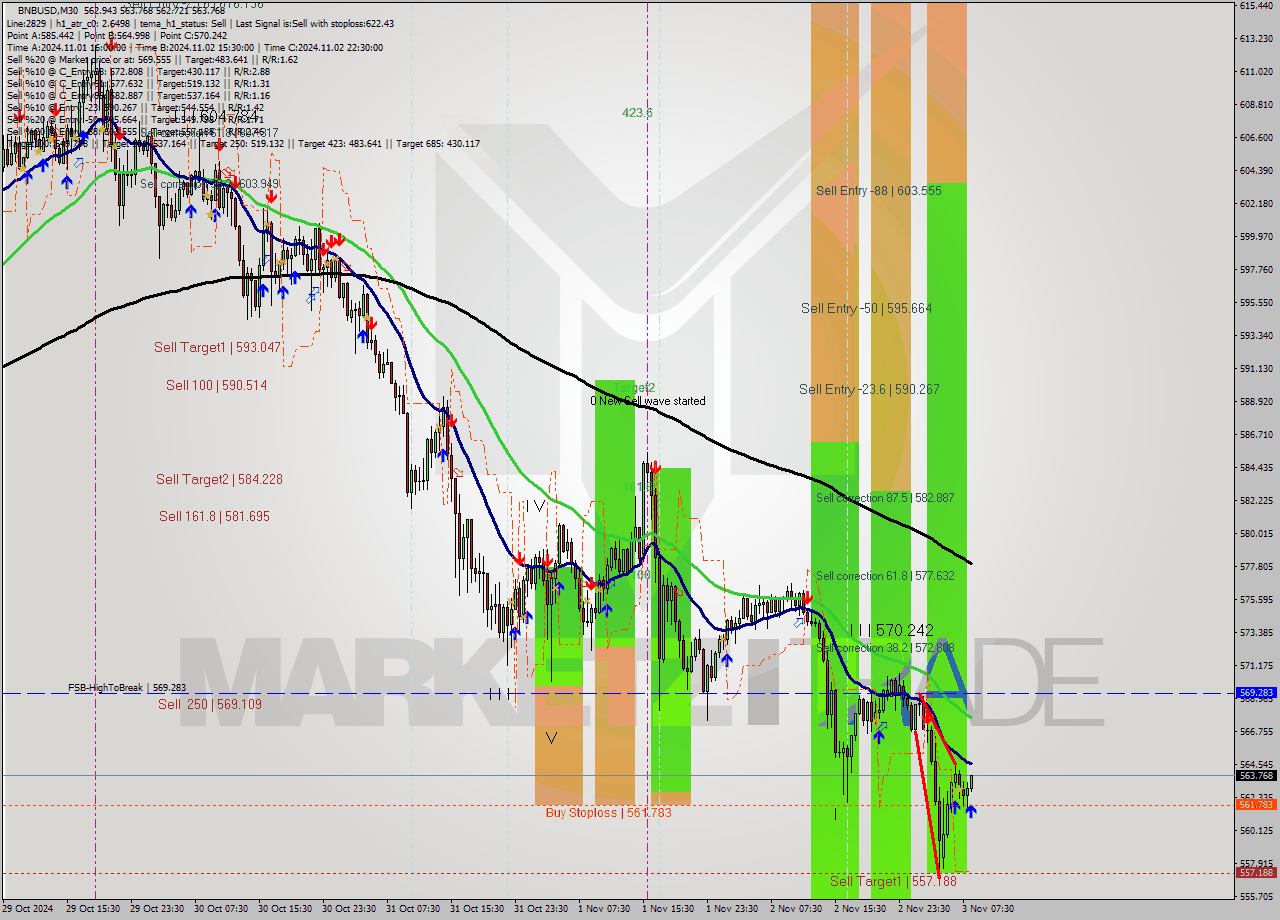The width and height of the screenshot is (1280, 920).
Task: Click the 'Point B:564.998' readout
Action: 116,35
